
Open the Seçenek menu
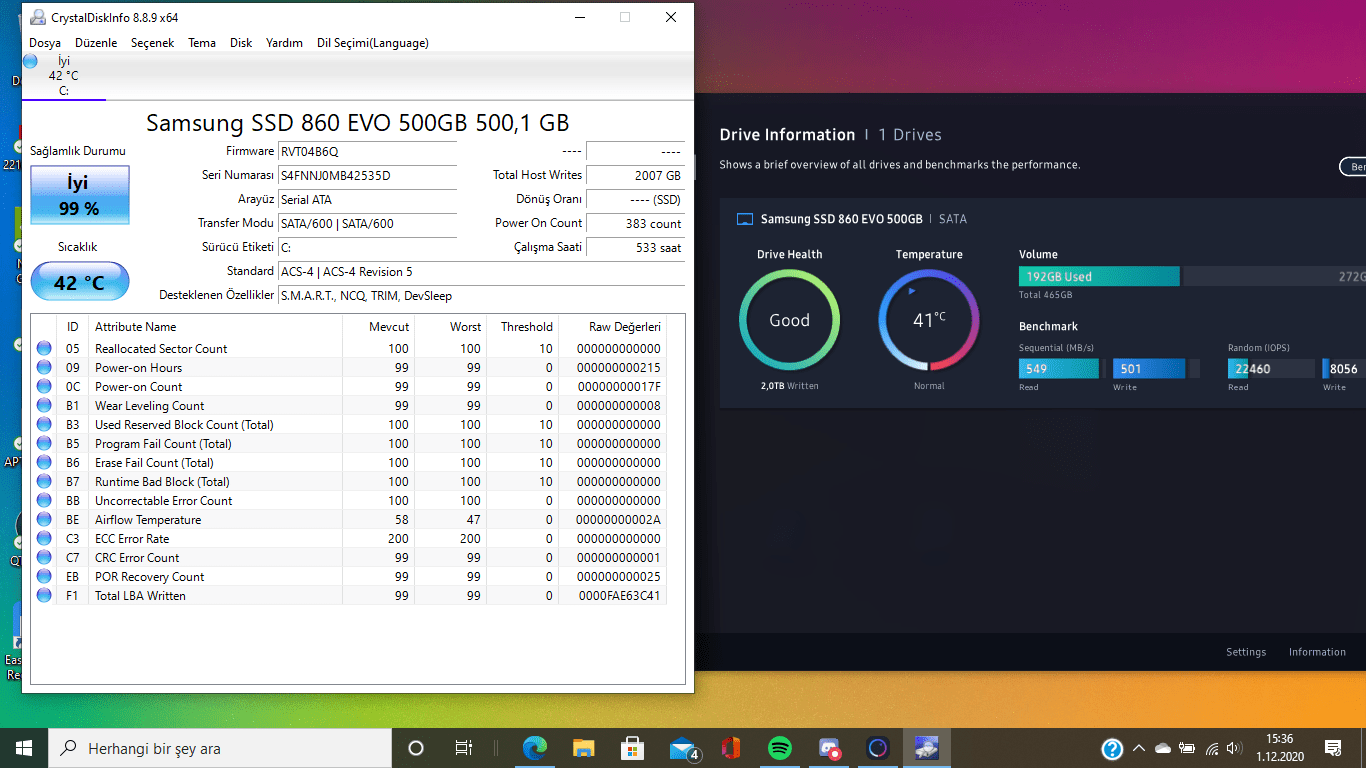point(152,43)
